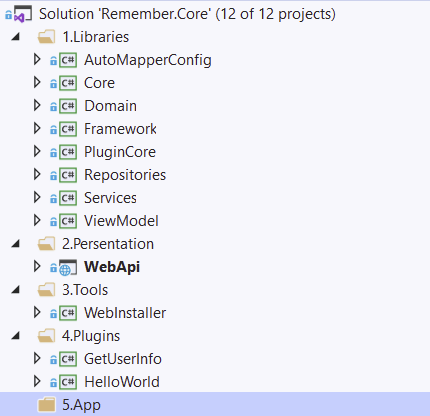
Task: Click the C# icon beside HelloWorld
Action: 68,382
